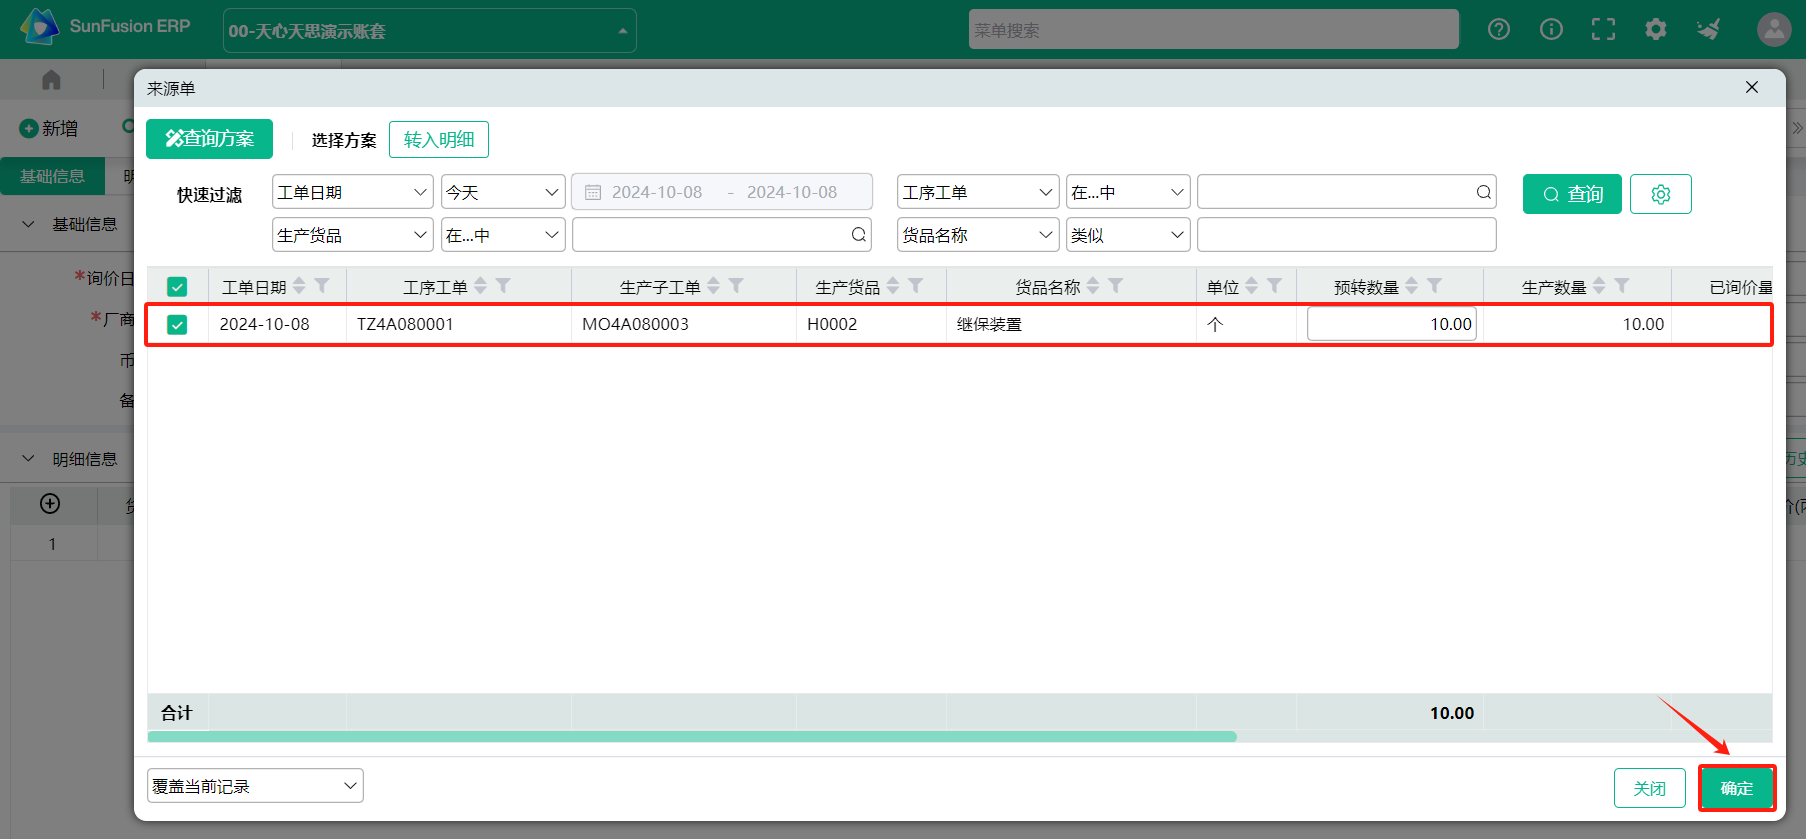
Task: Open the user avatar menu
Action: [x=1774, y=29]
